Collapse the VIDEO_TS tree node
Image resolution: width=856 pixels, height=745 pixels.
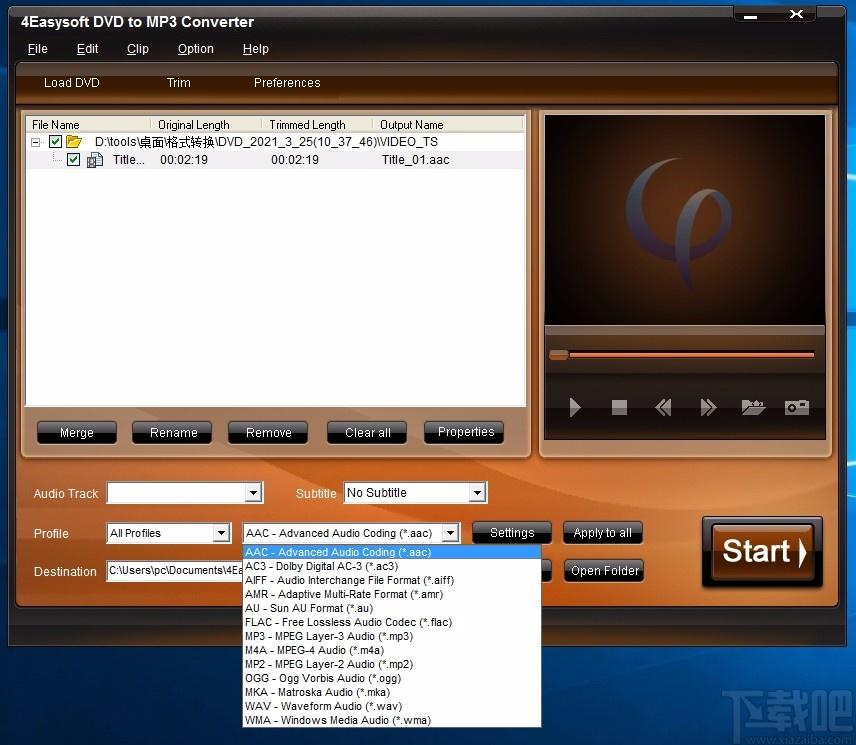pyautogui.click(x=35, y=142)
